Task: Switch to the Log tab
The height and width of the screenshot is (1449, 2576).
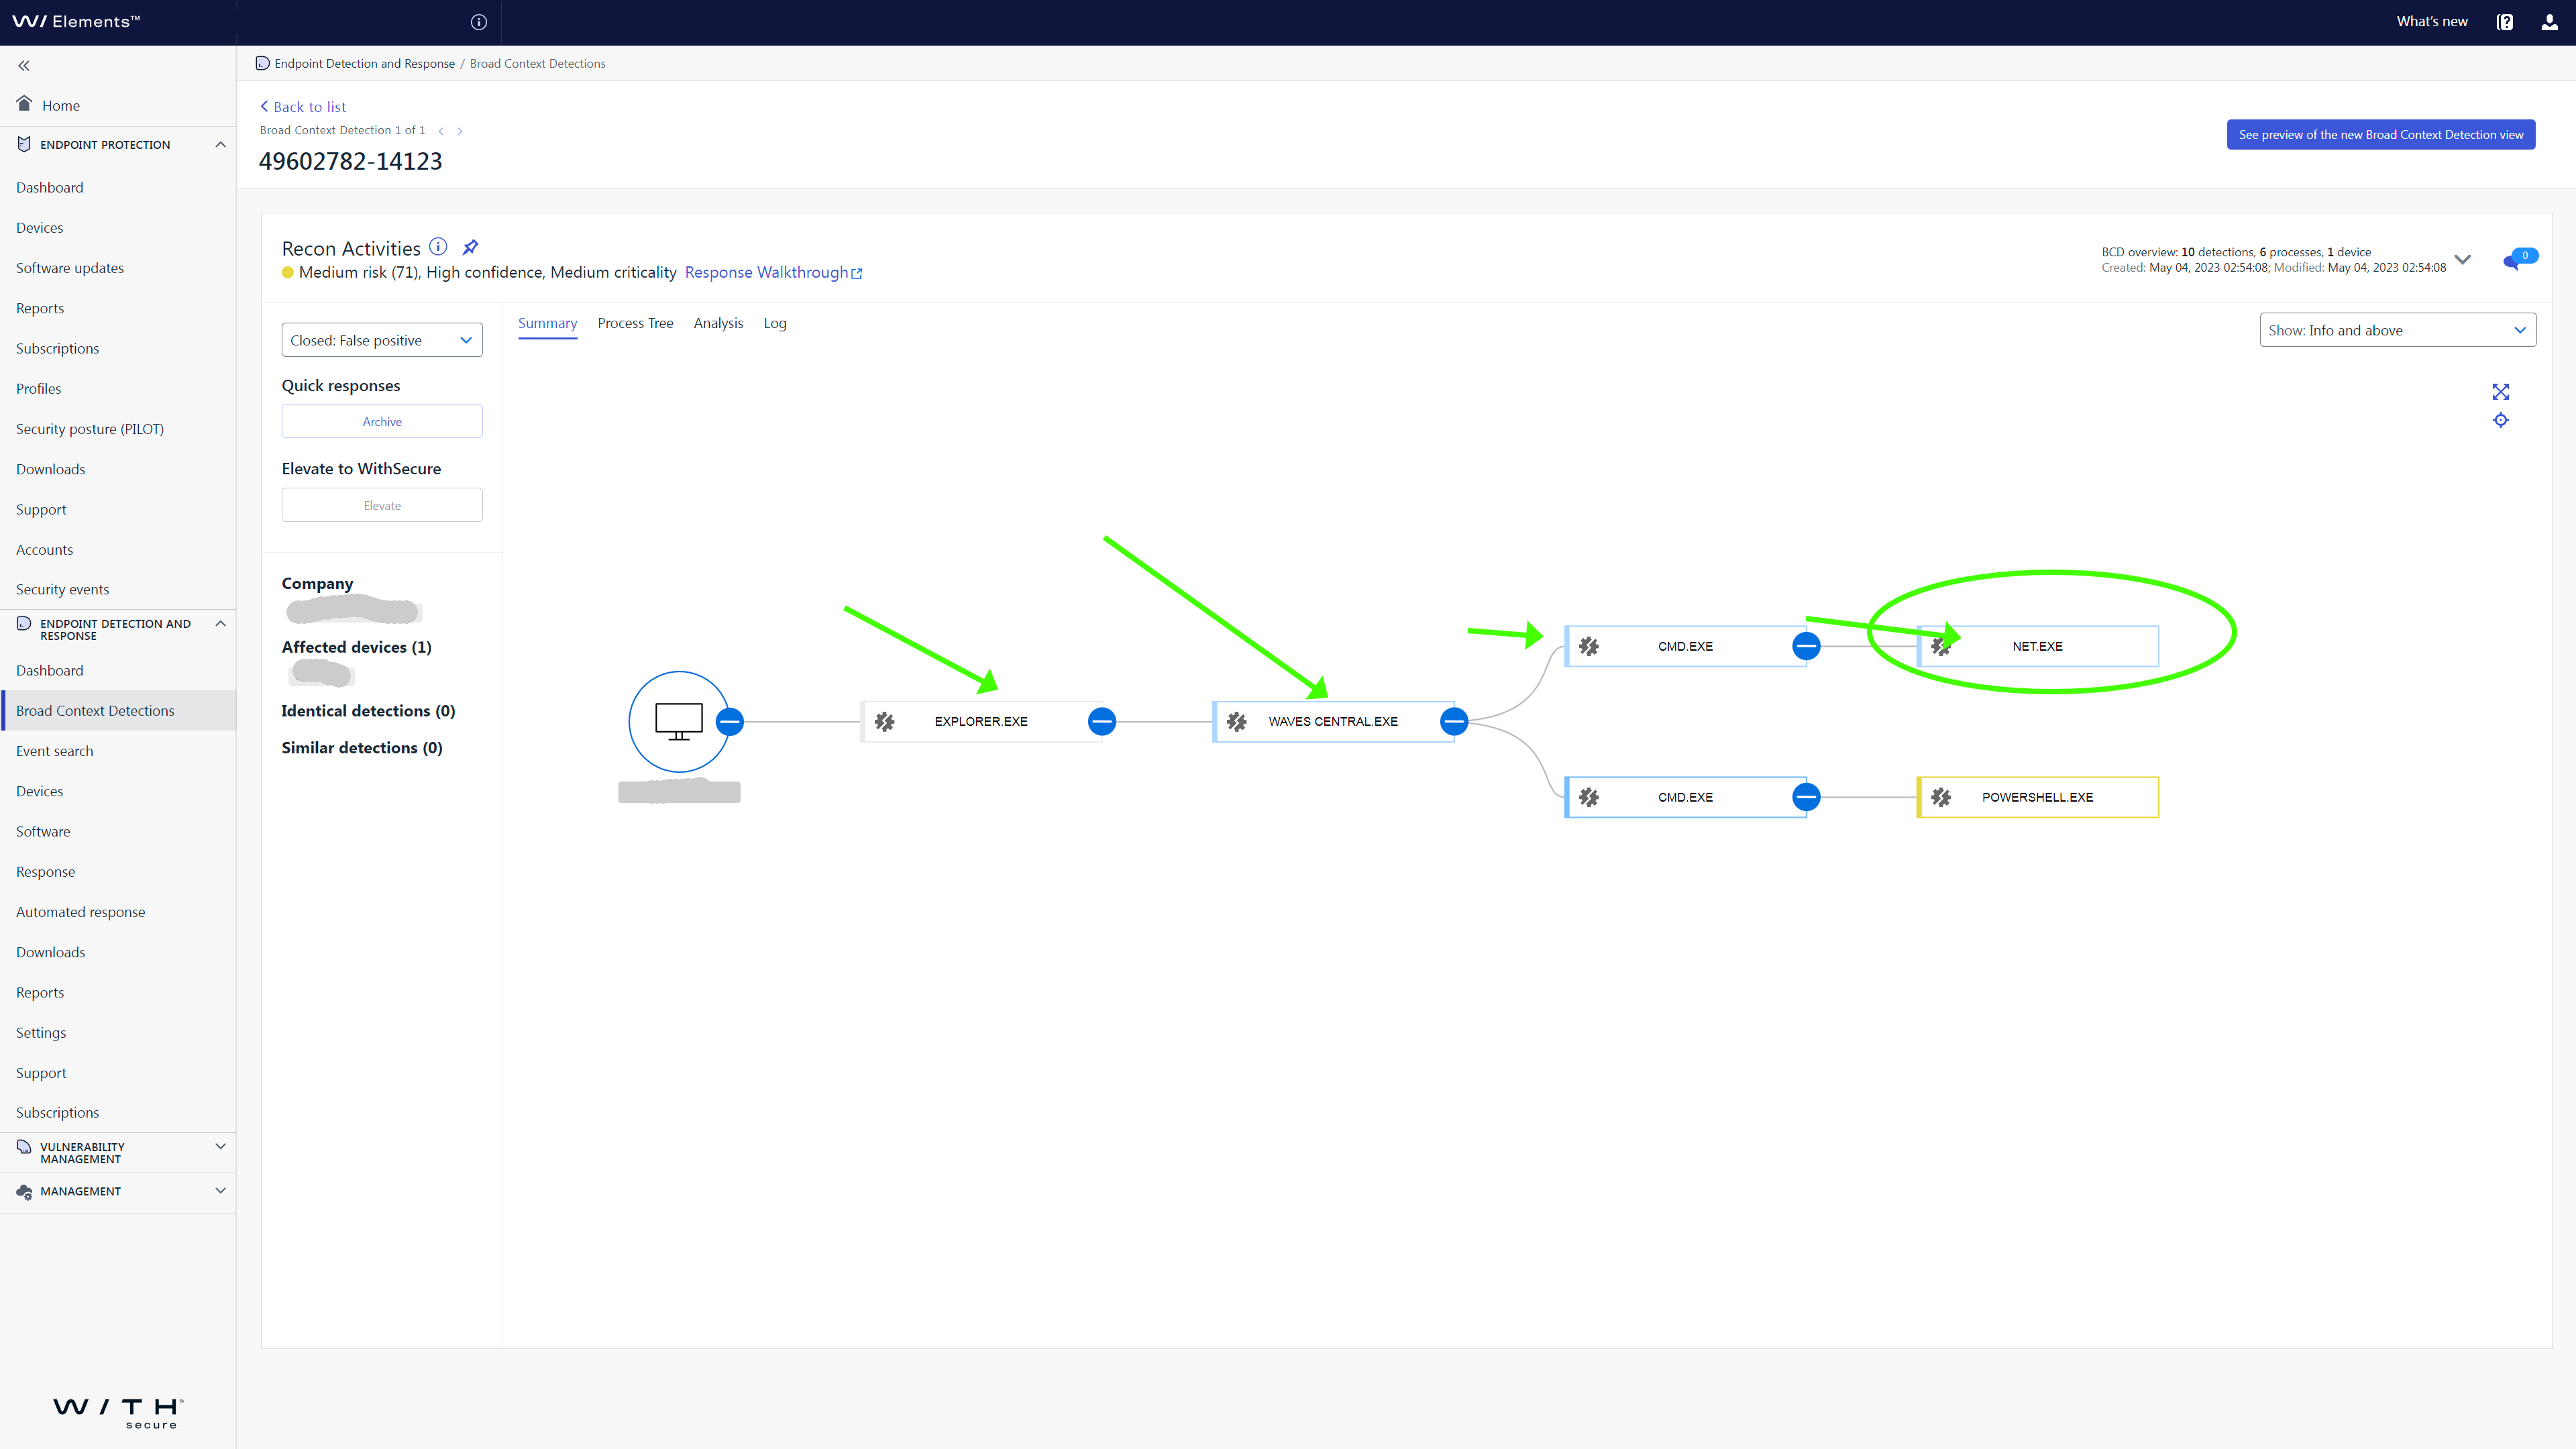Action: (x=775, y=323)
